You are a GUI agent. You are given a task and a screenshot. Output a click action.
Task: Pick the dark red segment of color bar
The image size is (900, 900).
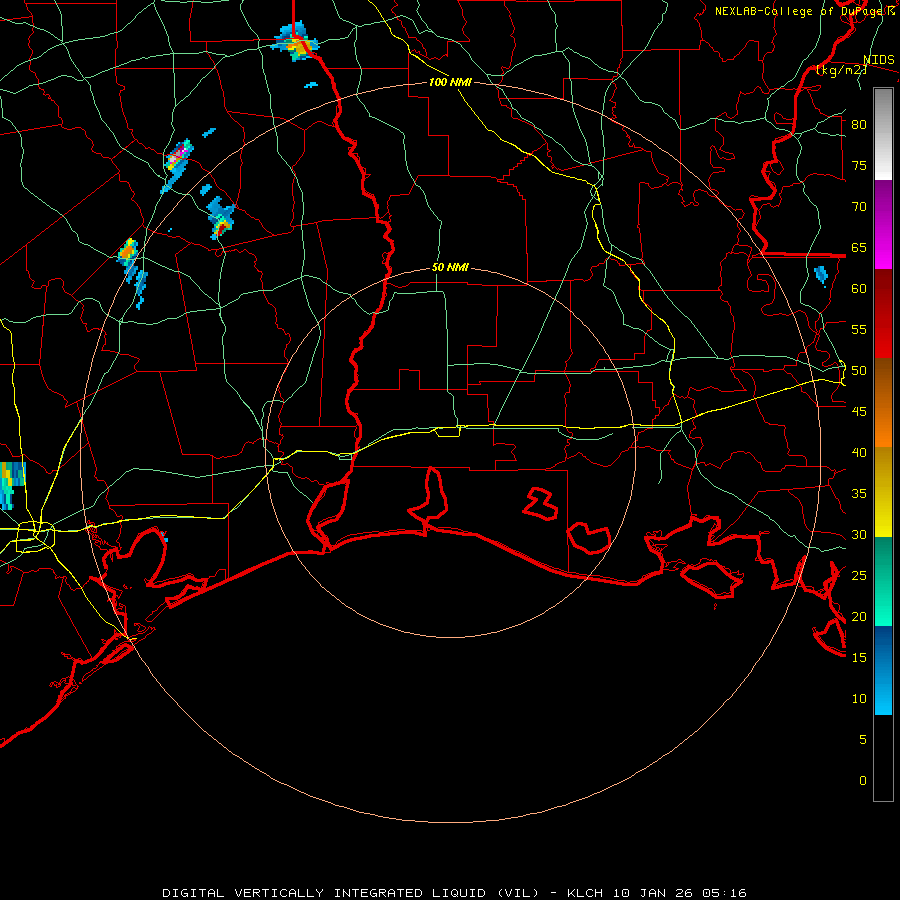coord(883,314)
